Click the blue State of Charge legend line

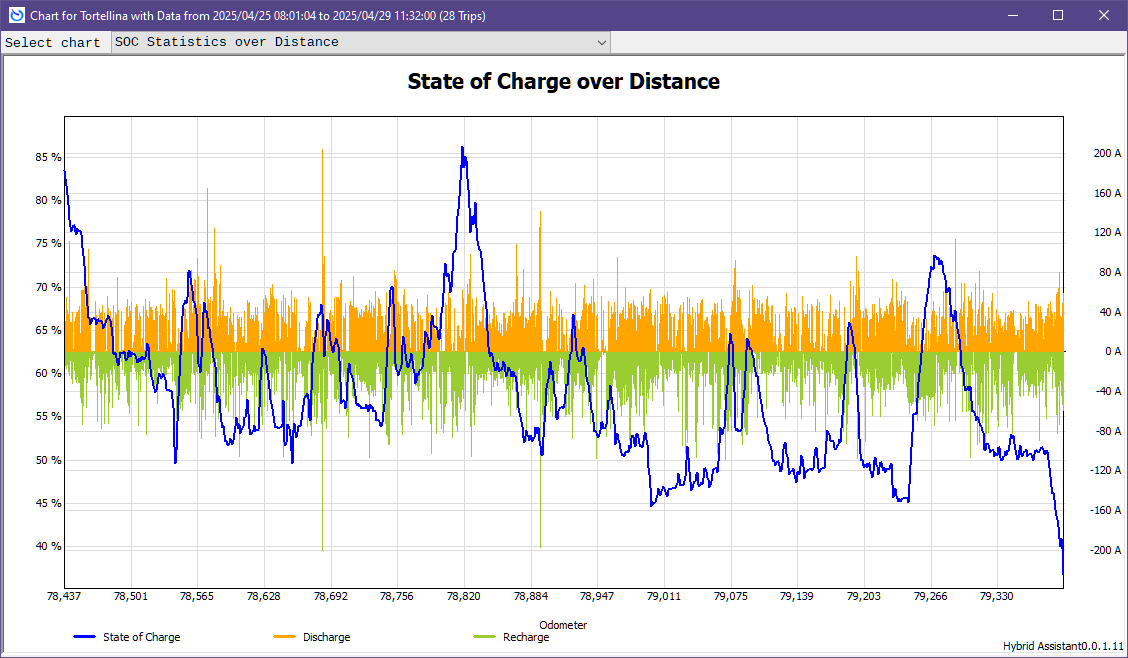(x=86, y=637)
